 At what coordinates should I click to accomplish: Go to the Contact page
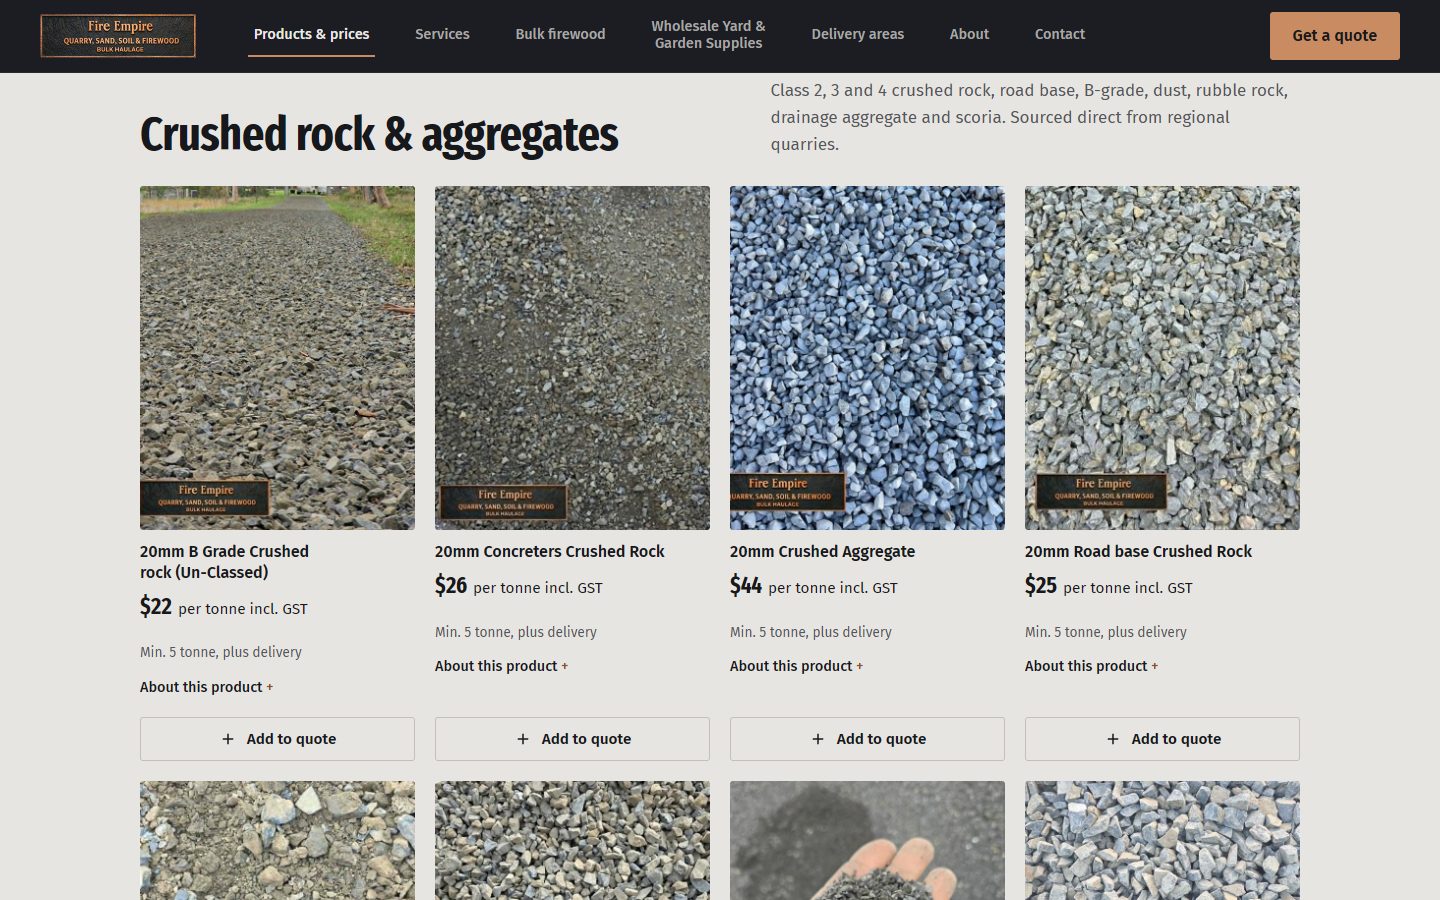[1059, 34]
